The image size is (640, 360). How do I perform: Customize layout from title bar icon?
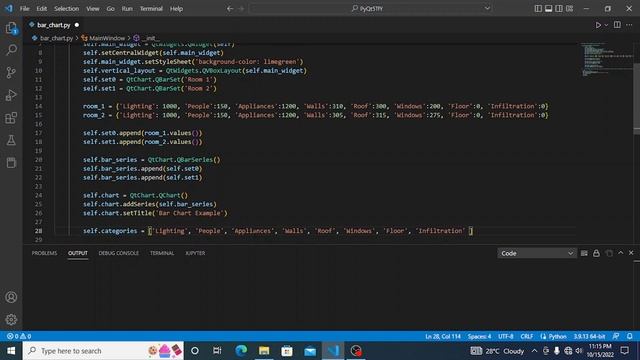(x=569, y=9)
